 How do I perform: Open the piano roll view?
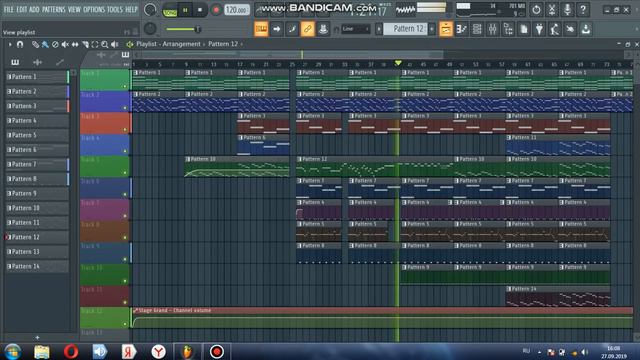pyautogui.click(x=462, y=29)
